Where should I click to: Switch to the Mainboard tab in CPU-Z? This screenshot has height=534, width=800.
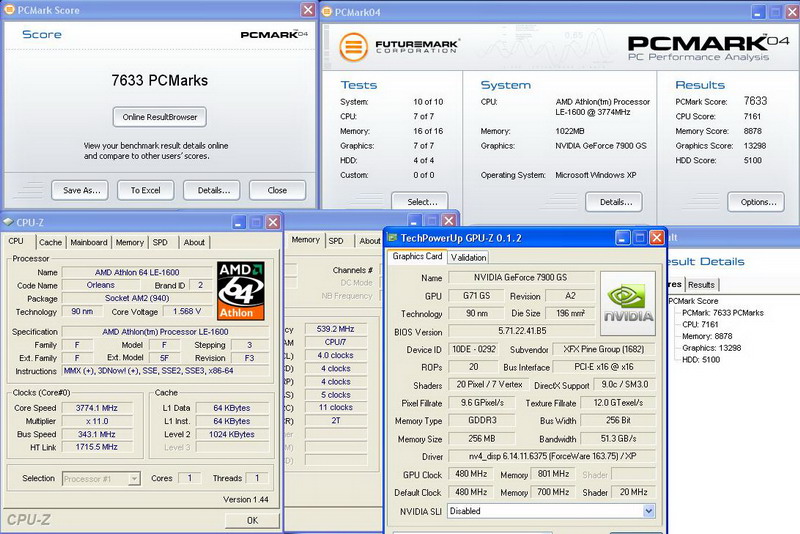89,242
